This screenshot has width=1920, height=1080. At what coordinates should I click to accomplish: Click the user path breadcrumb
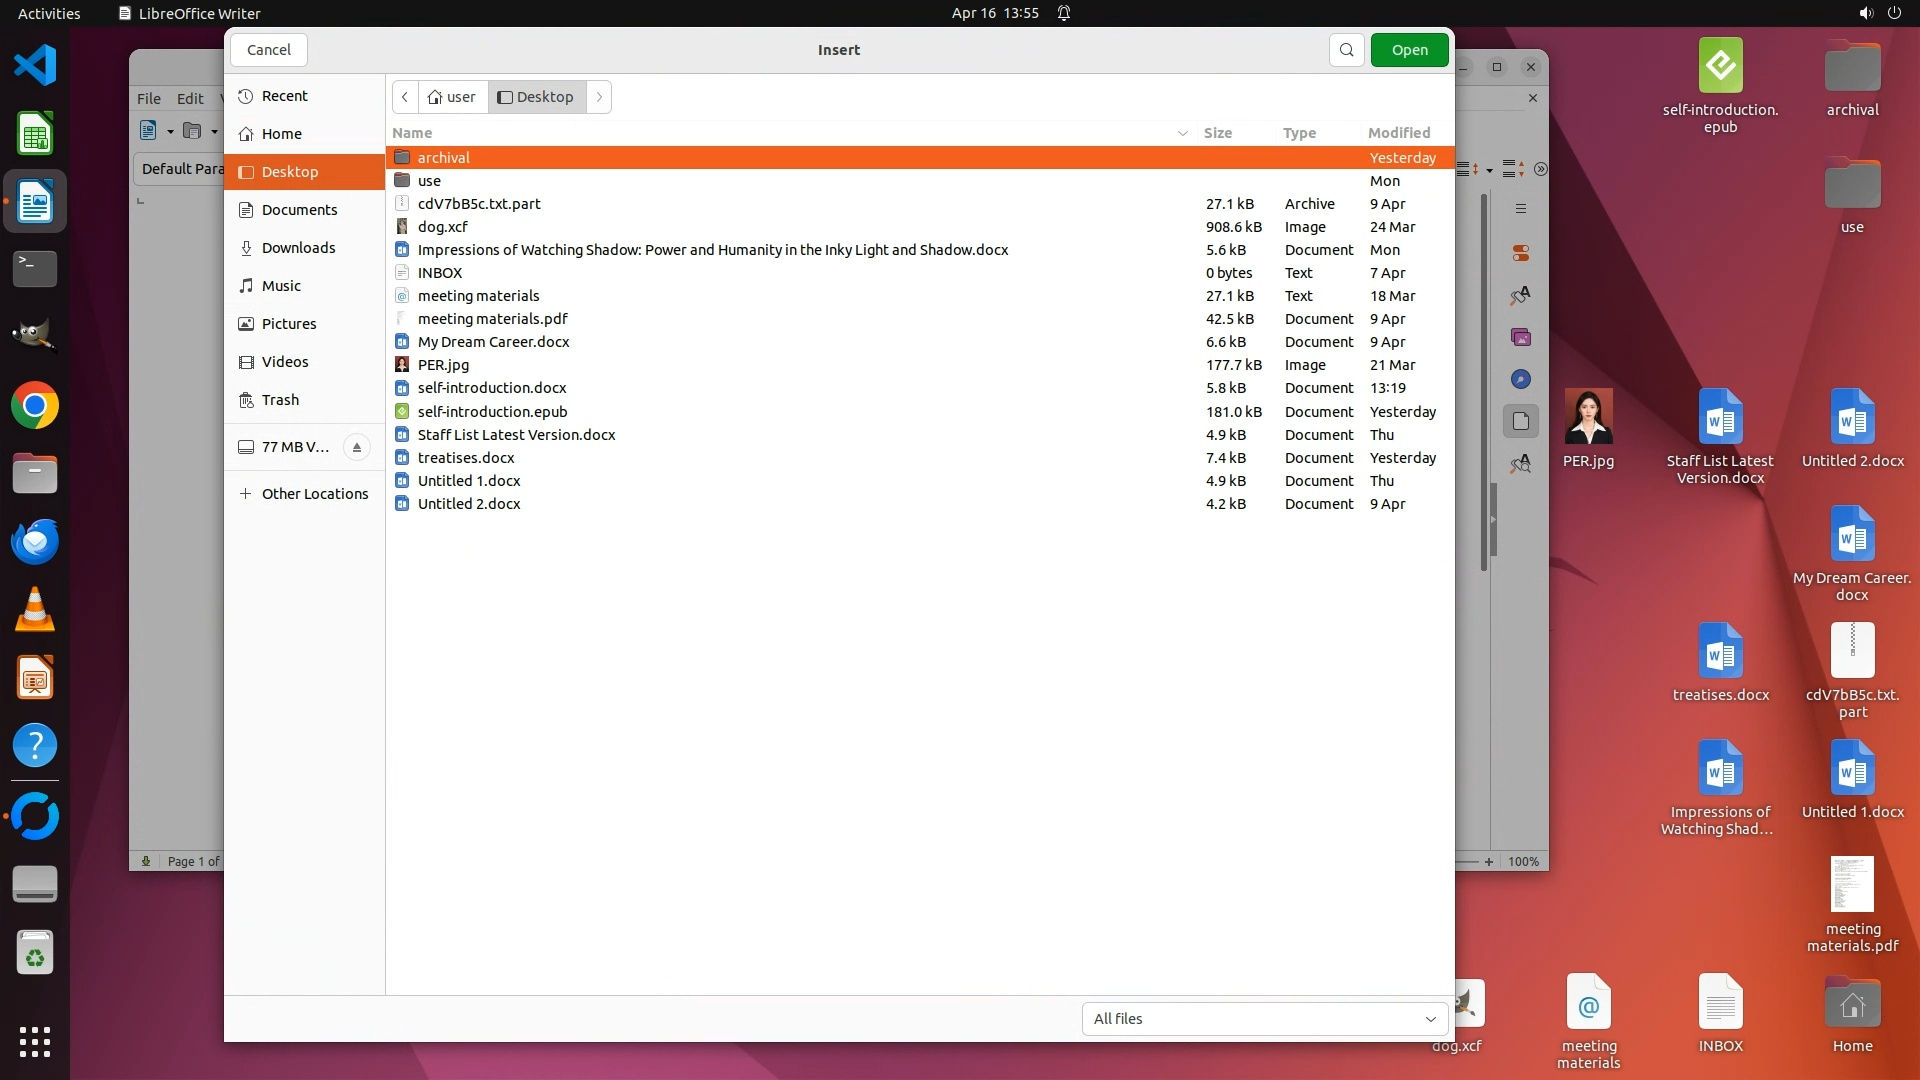452,97
